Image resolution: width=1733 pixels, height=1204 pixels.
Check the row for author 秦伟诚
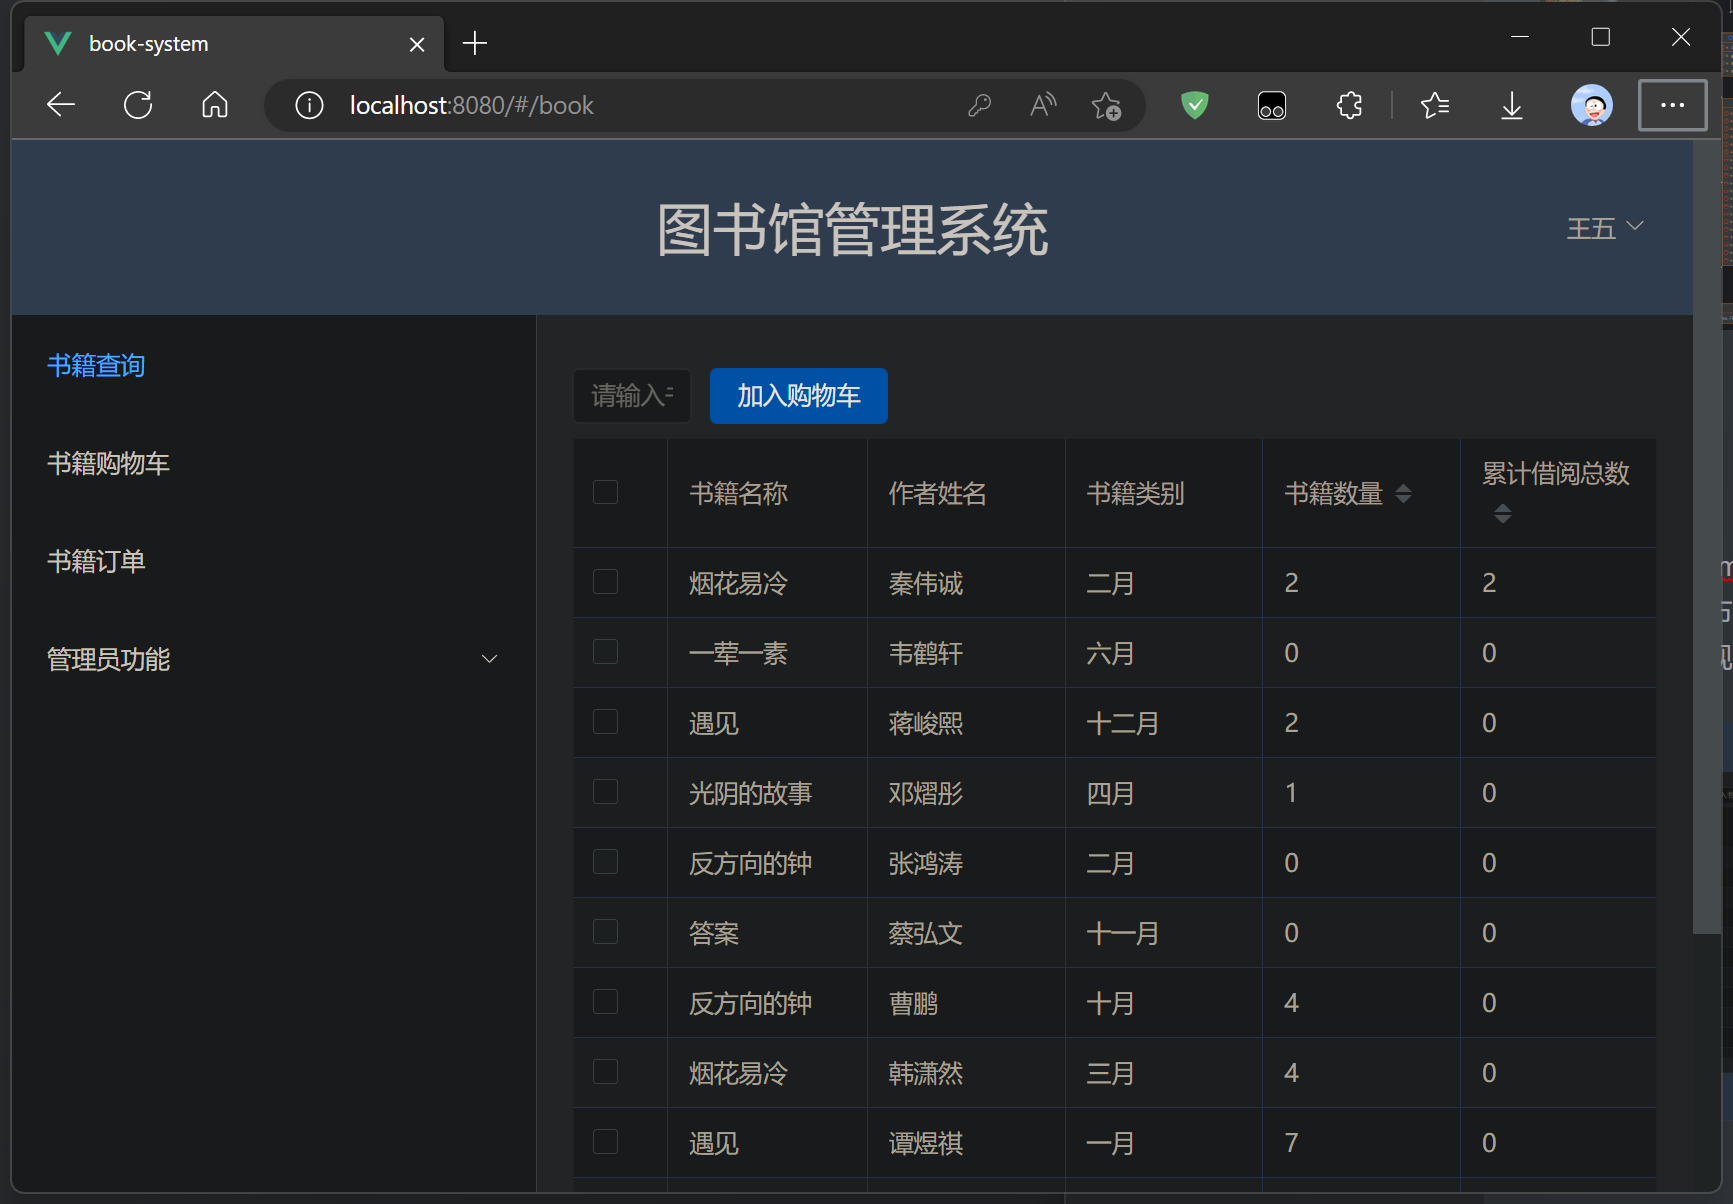[605, 582]
